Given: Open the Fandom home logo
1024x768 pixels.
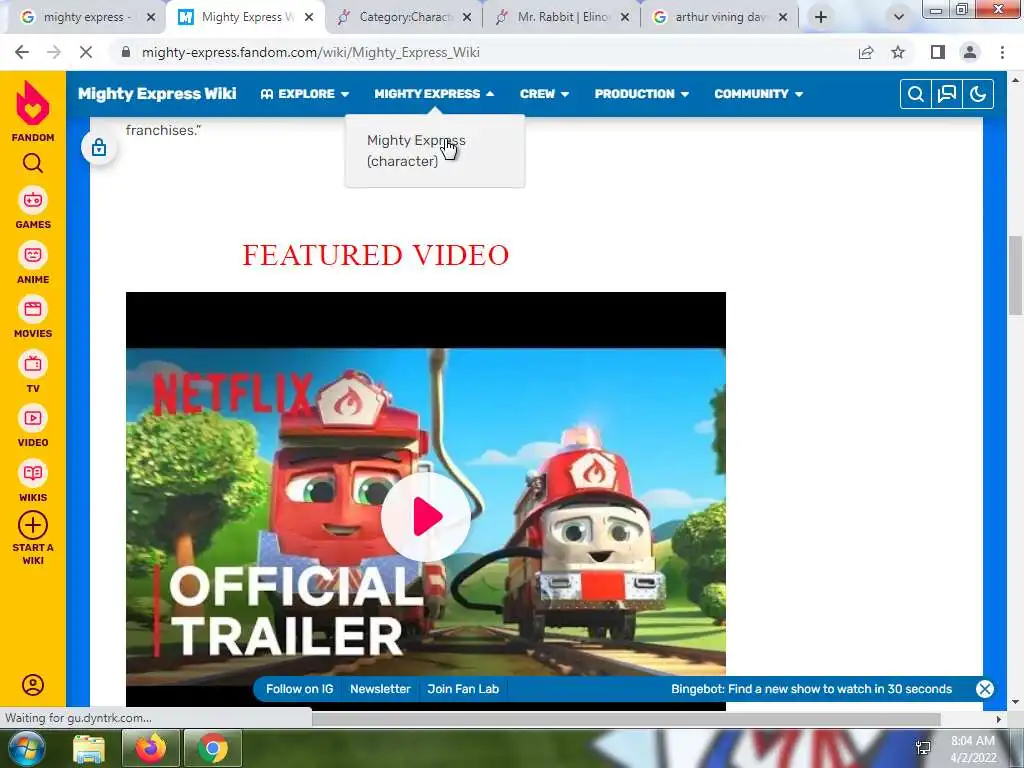Looking at the screenshot, I should pyautogui.click(x=33, y=111).
